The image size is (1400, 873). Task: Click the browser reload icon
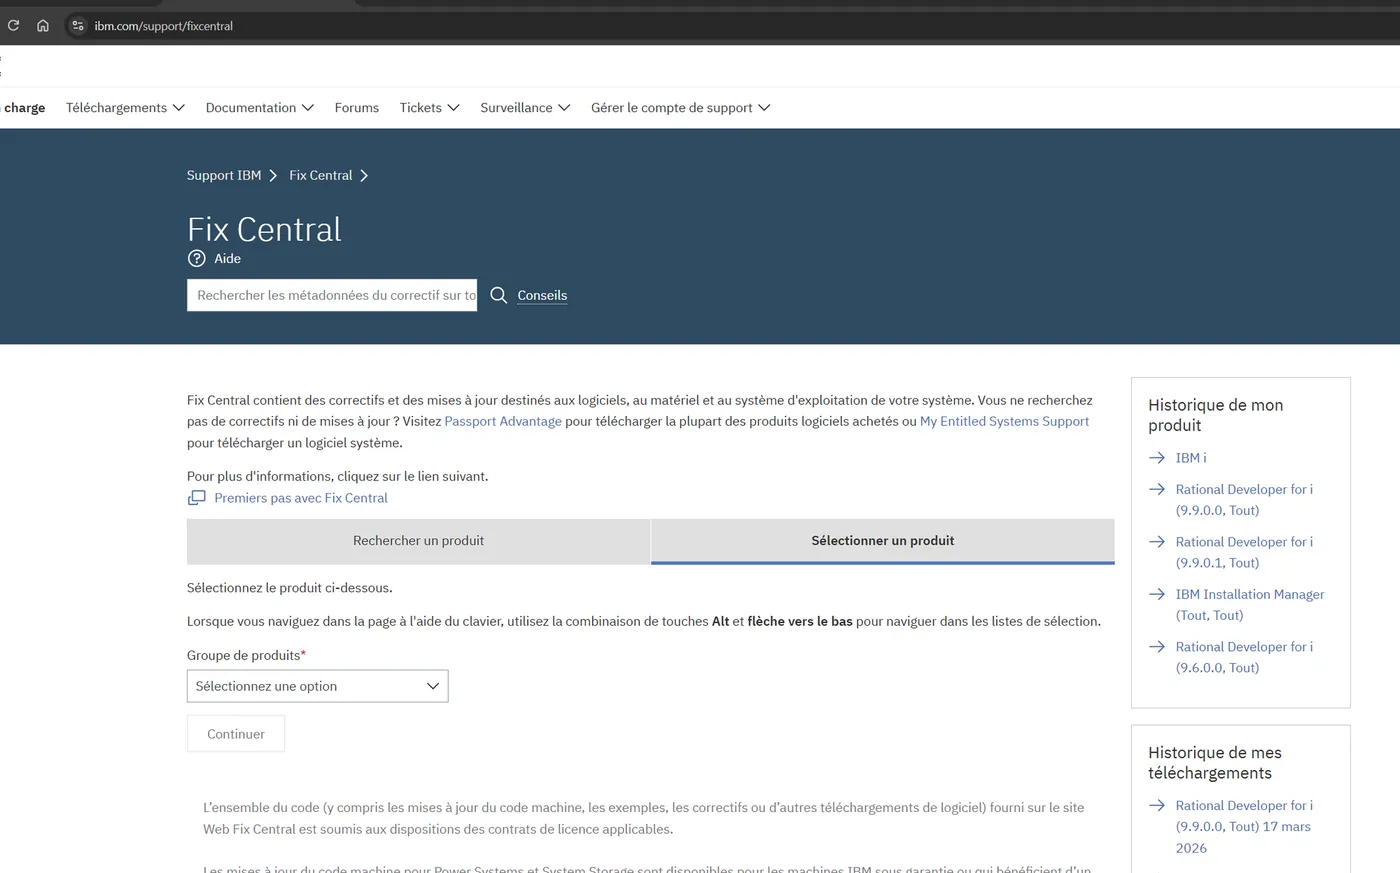coord(13,26)
